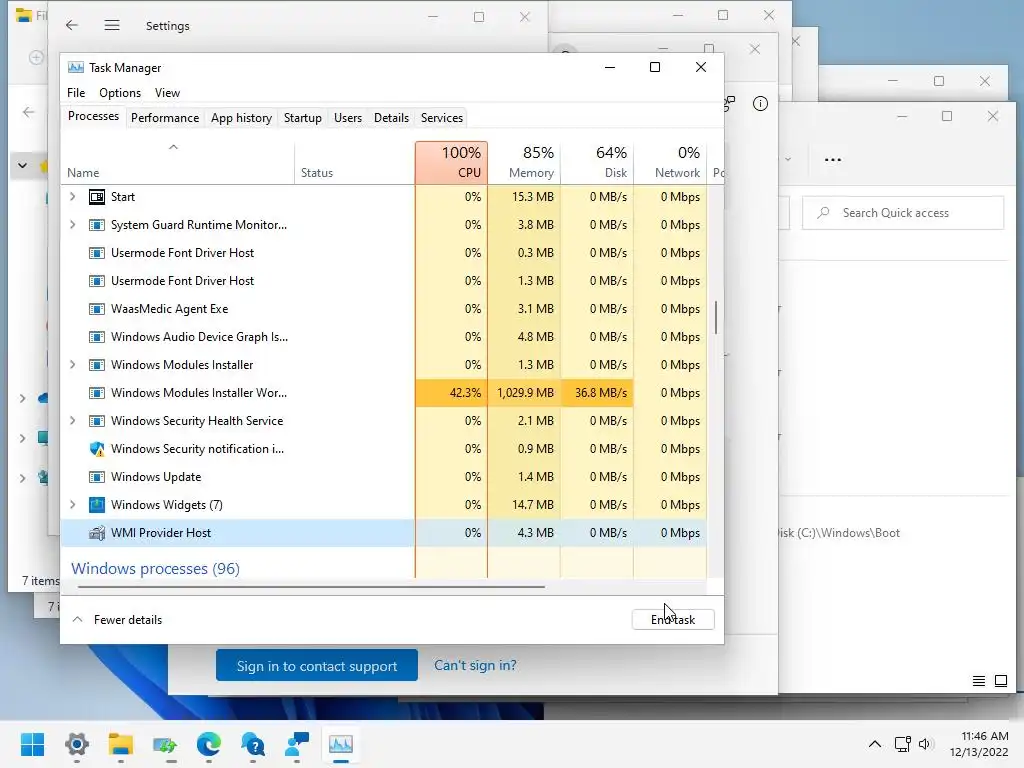The height and width of the screenshot is (768, 1024).
Task: Open Get Help app from the taskbar
Action: coord(253,744)
